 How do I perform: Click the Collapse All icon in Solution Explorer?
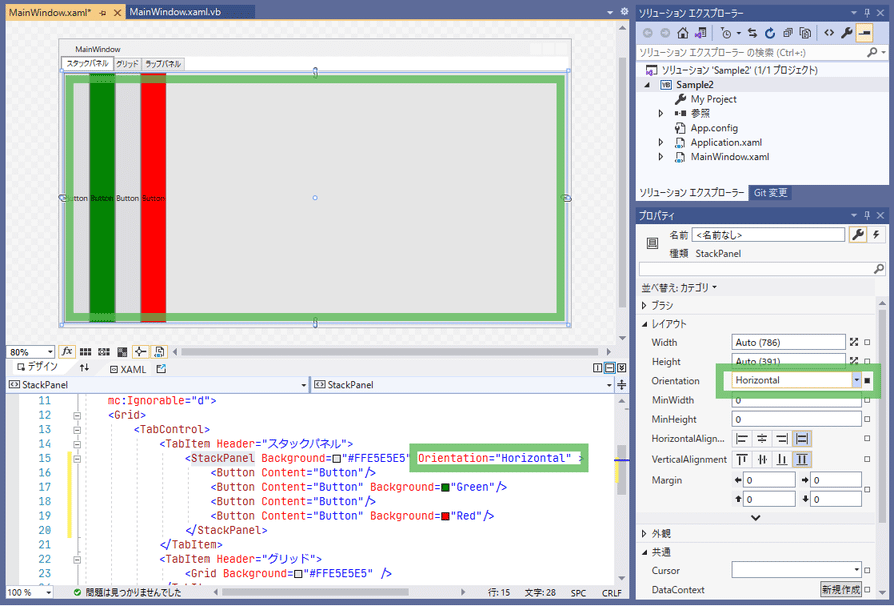786,33
